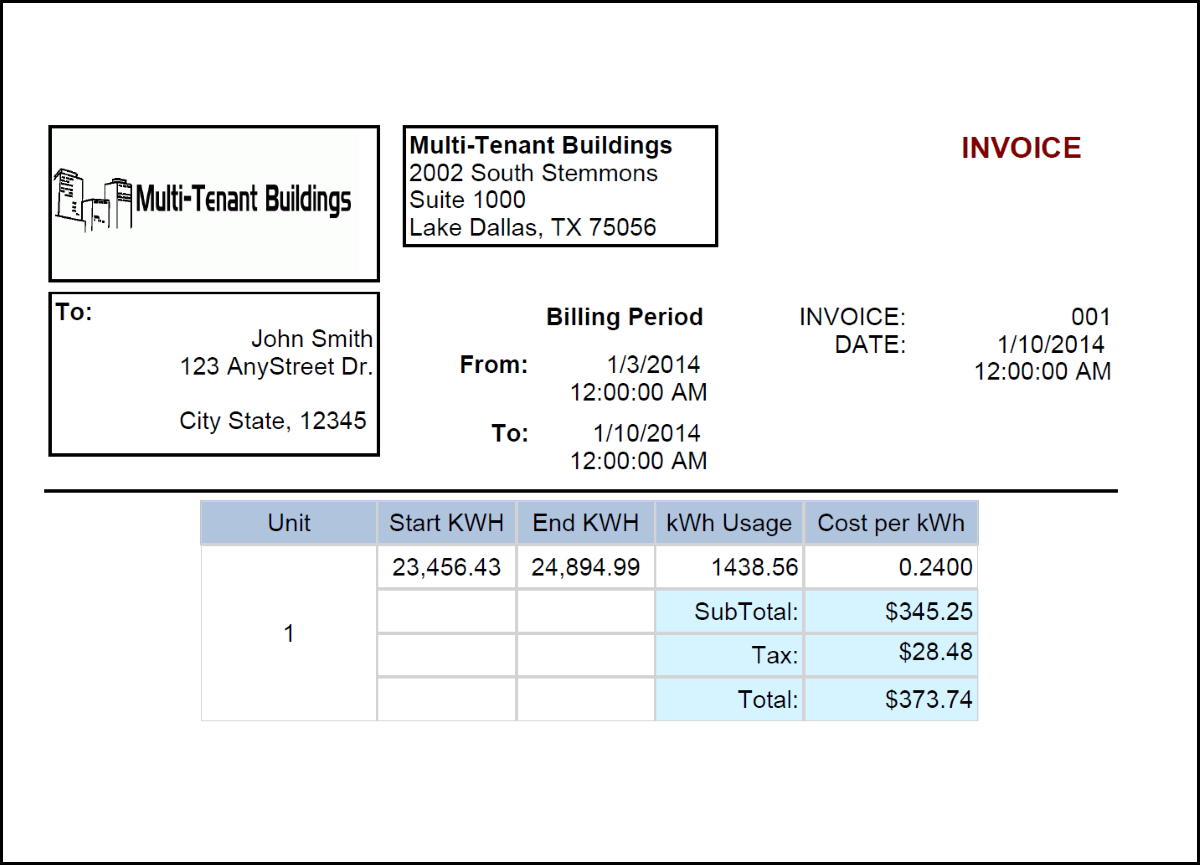1200x865 pixels.
Task: Select the usage value 1438.56
Action: tap(754, 568)
